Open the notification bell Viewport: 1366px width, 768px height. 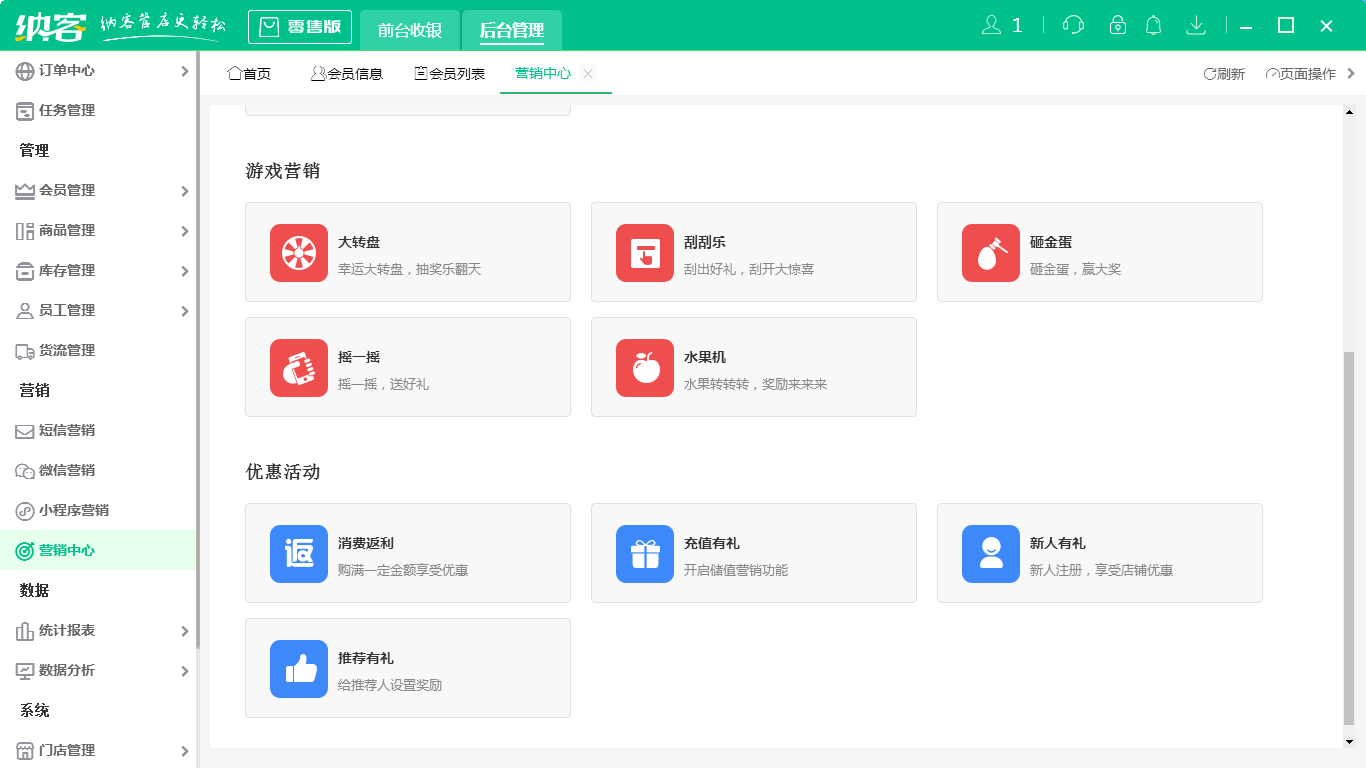[x=1153, y=24]
